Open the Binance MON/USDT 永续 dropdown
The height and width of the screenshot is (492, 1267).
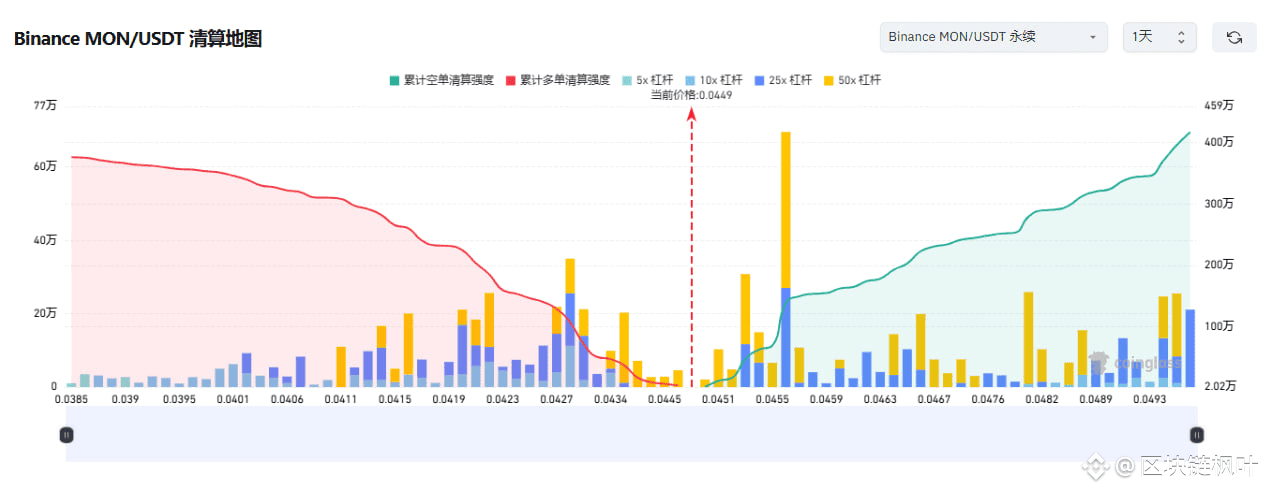click(x=993, y=37)
